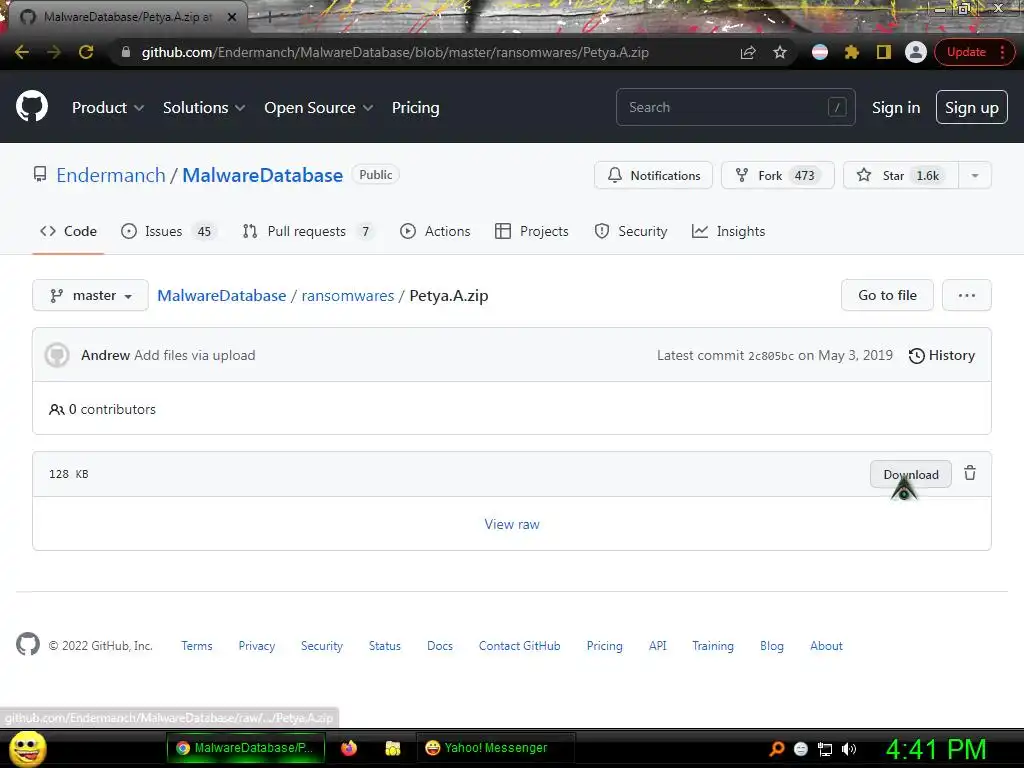Open the Terms footer link
The image size is (1024, 768).
point(197,646)
